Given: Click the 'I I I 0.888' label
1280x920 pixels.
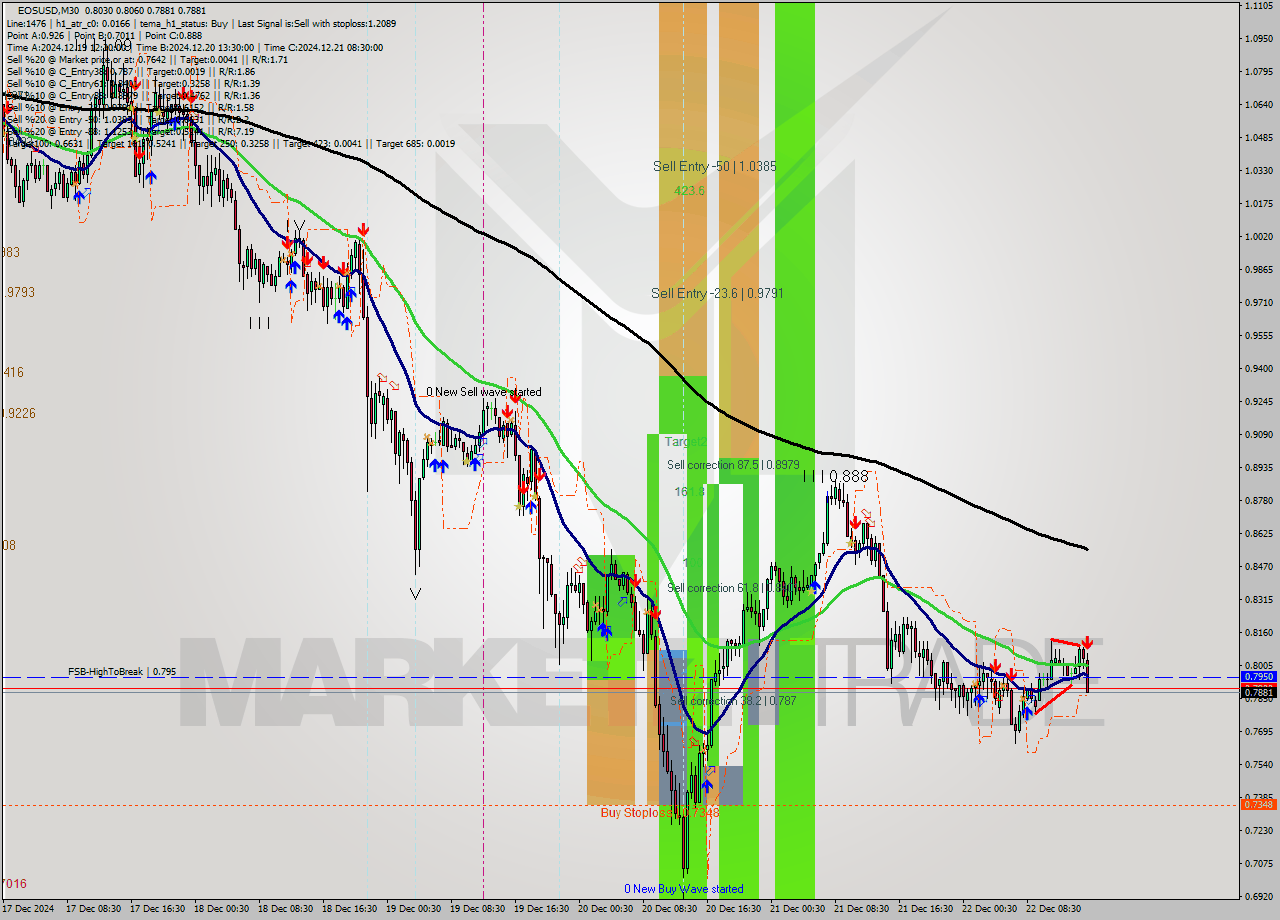Looking at the screenshot, I should tap(836, 477).
